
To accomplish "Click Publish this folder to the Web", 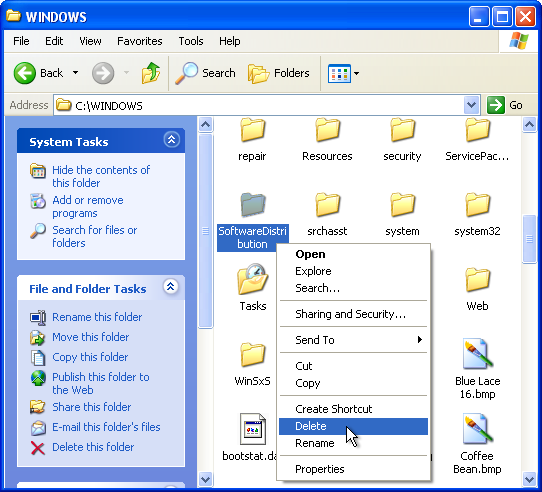I will (x=101, y=383).
